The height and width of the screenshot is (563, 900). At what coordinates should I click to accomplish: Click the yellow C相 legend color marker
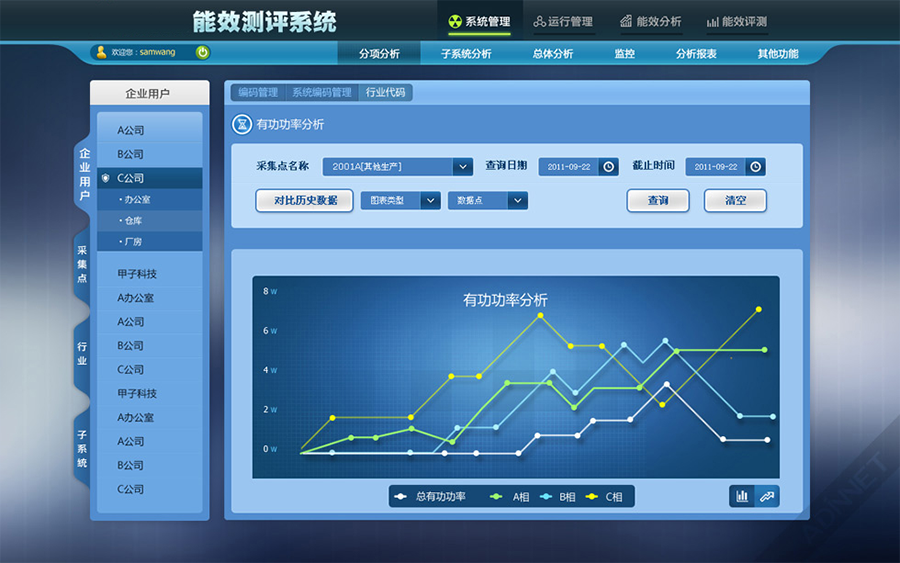[591, 496]
